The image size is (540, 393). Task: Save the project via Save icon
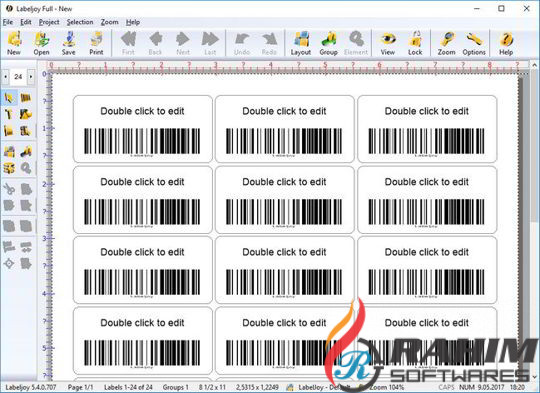pos(69,43)
